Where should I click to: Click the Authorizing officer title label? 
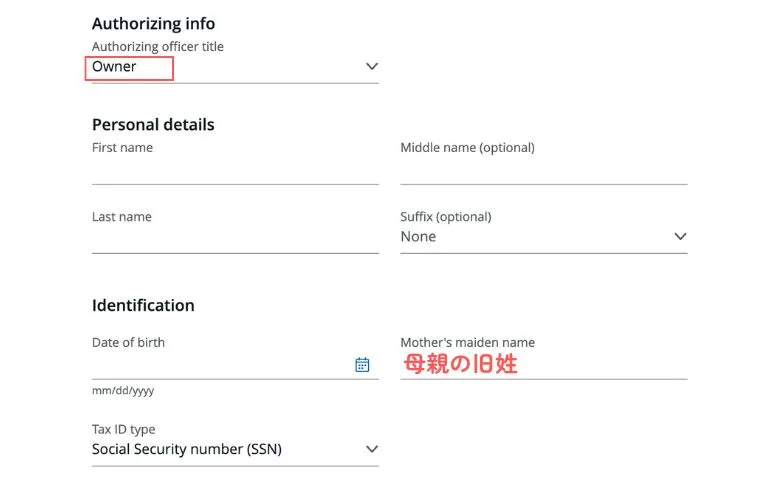pyautogui.click(x=158, y=47)
